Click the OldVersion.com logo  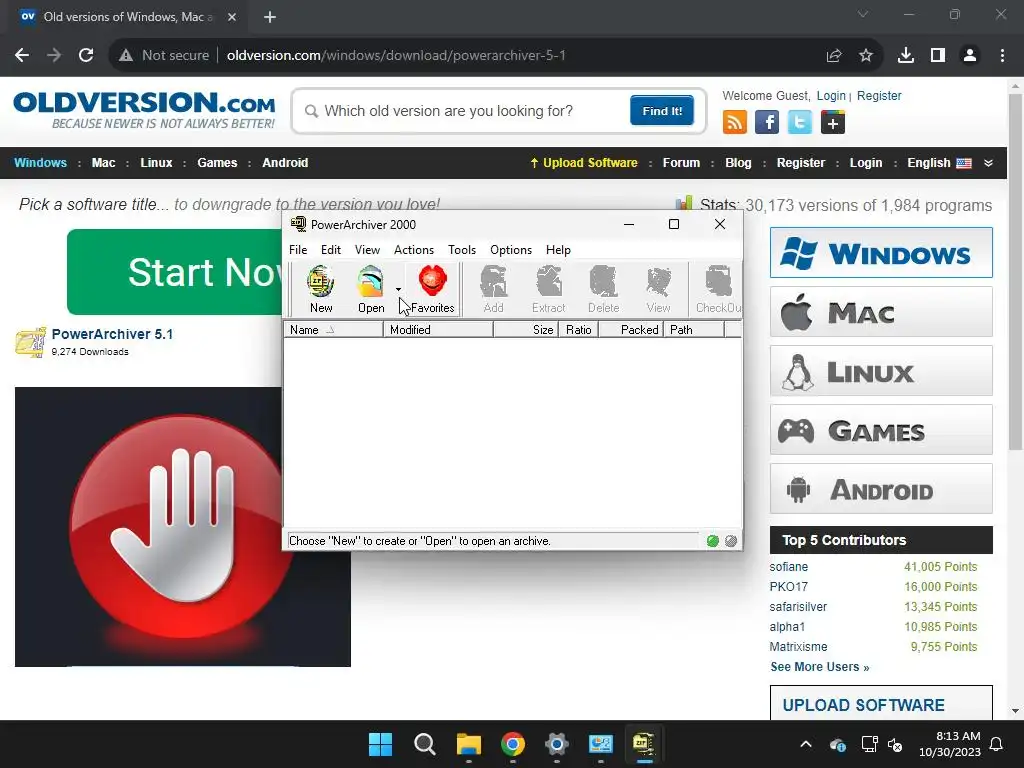[144, 110]
